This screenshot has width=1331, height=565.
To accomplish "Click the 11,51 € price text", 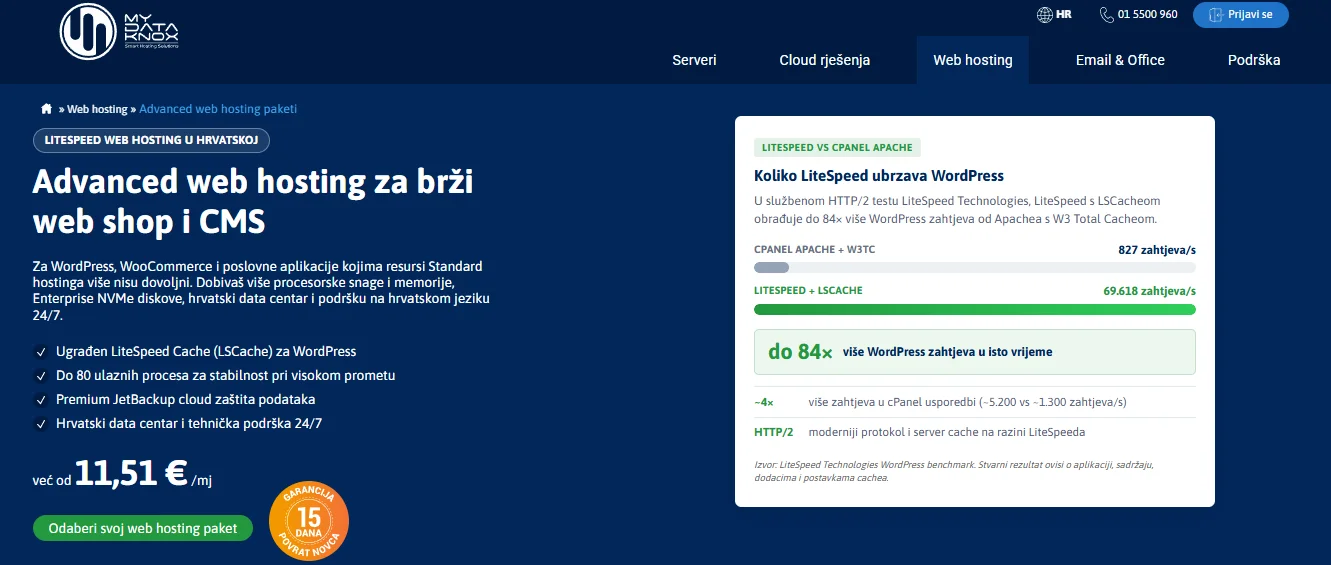I will [131, 473].
